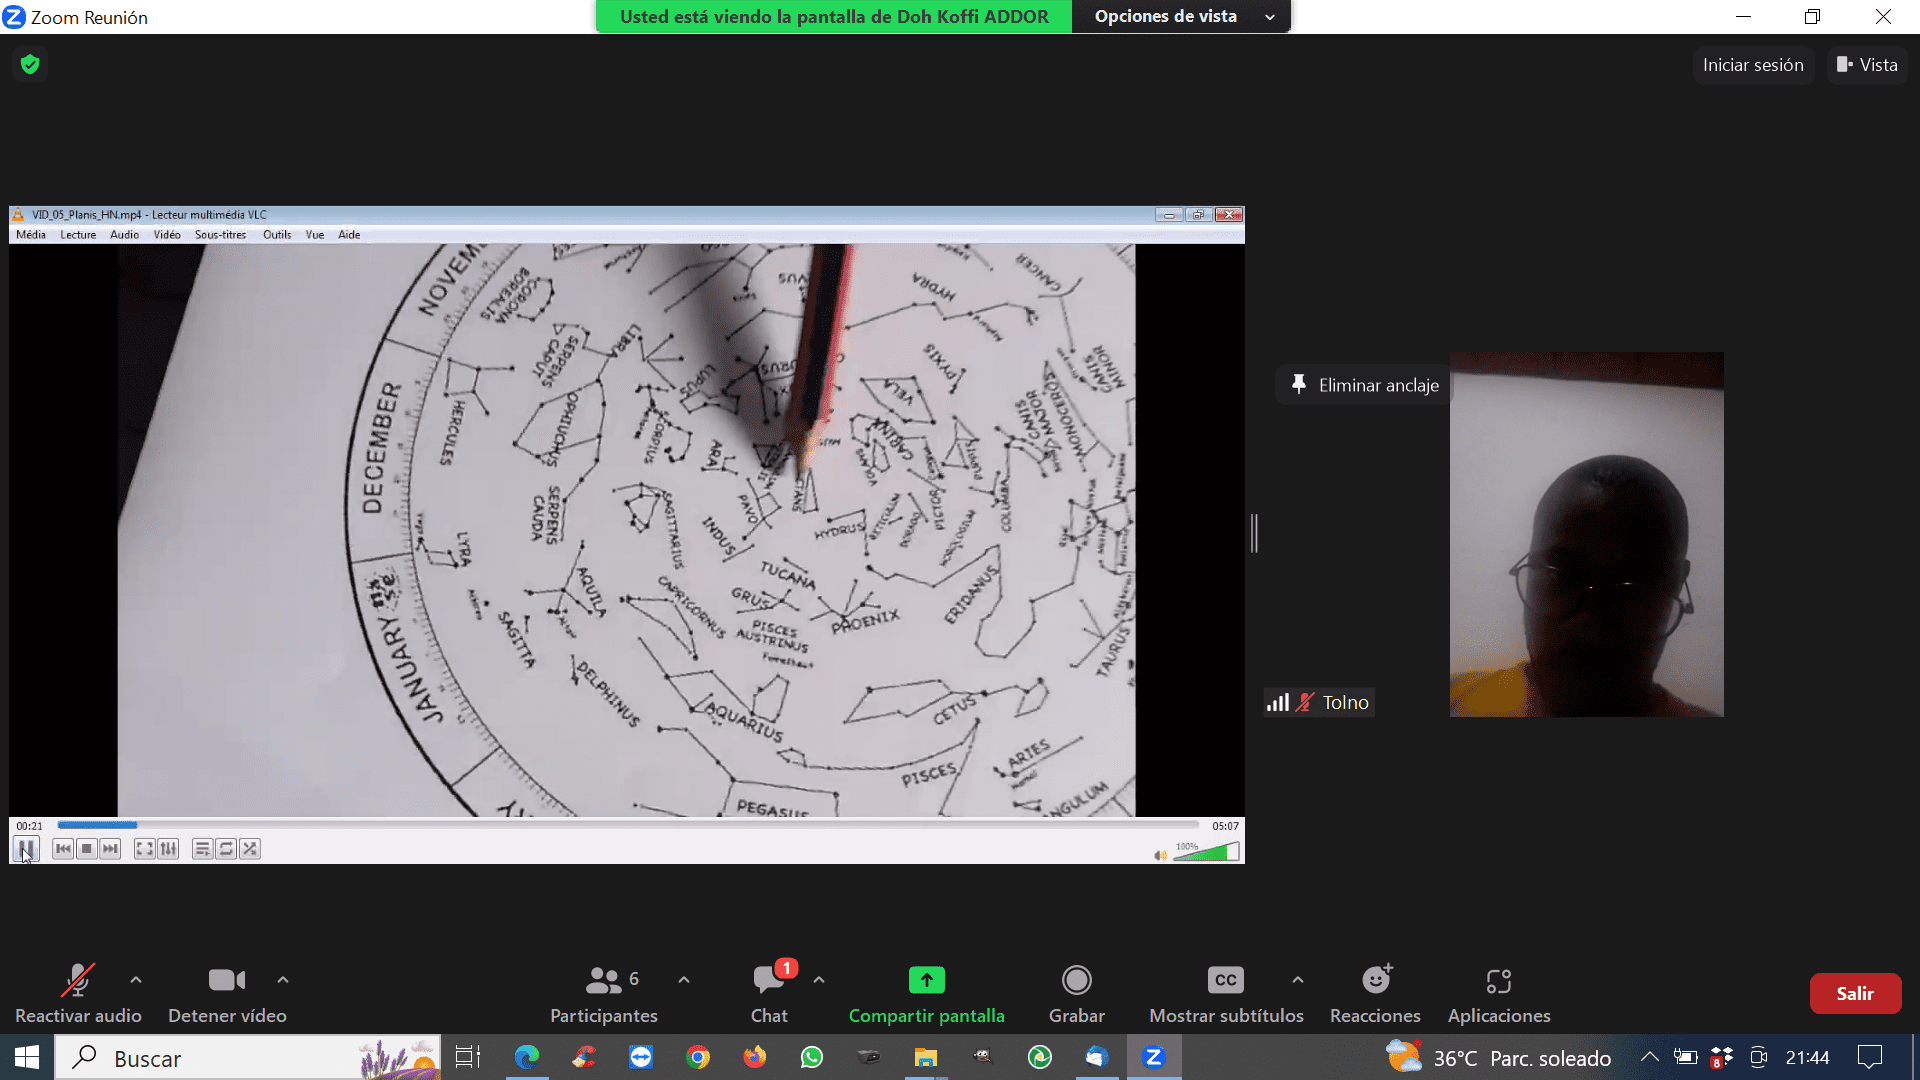The width and height of the screenshot is (1920, 1080).
Task: Click Mostrar subtítulos CC icon
Action: 1226,980
